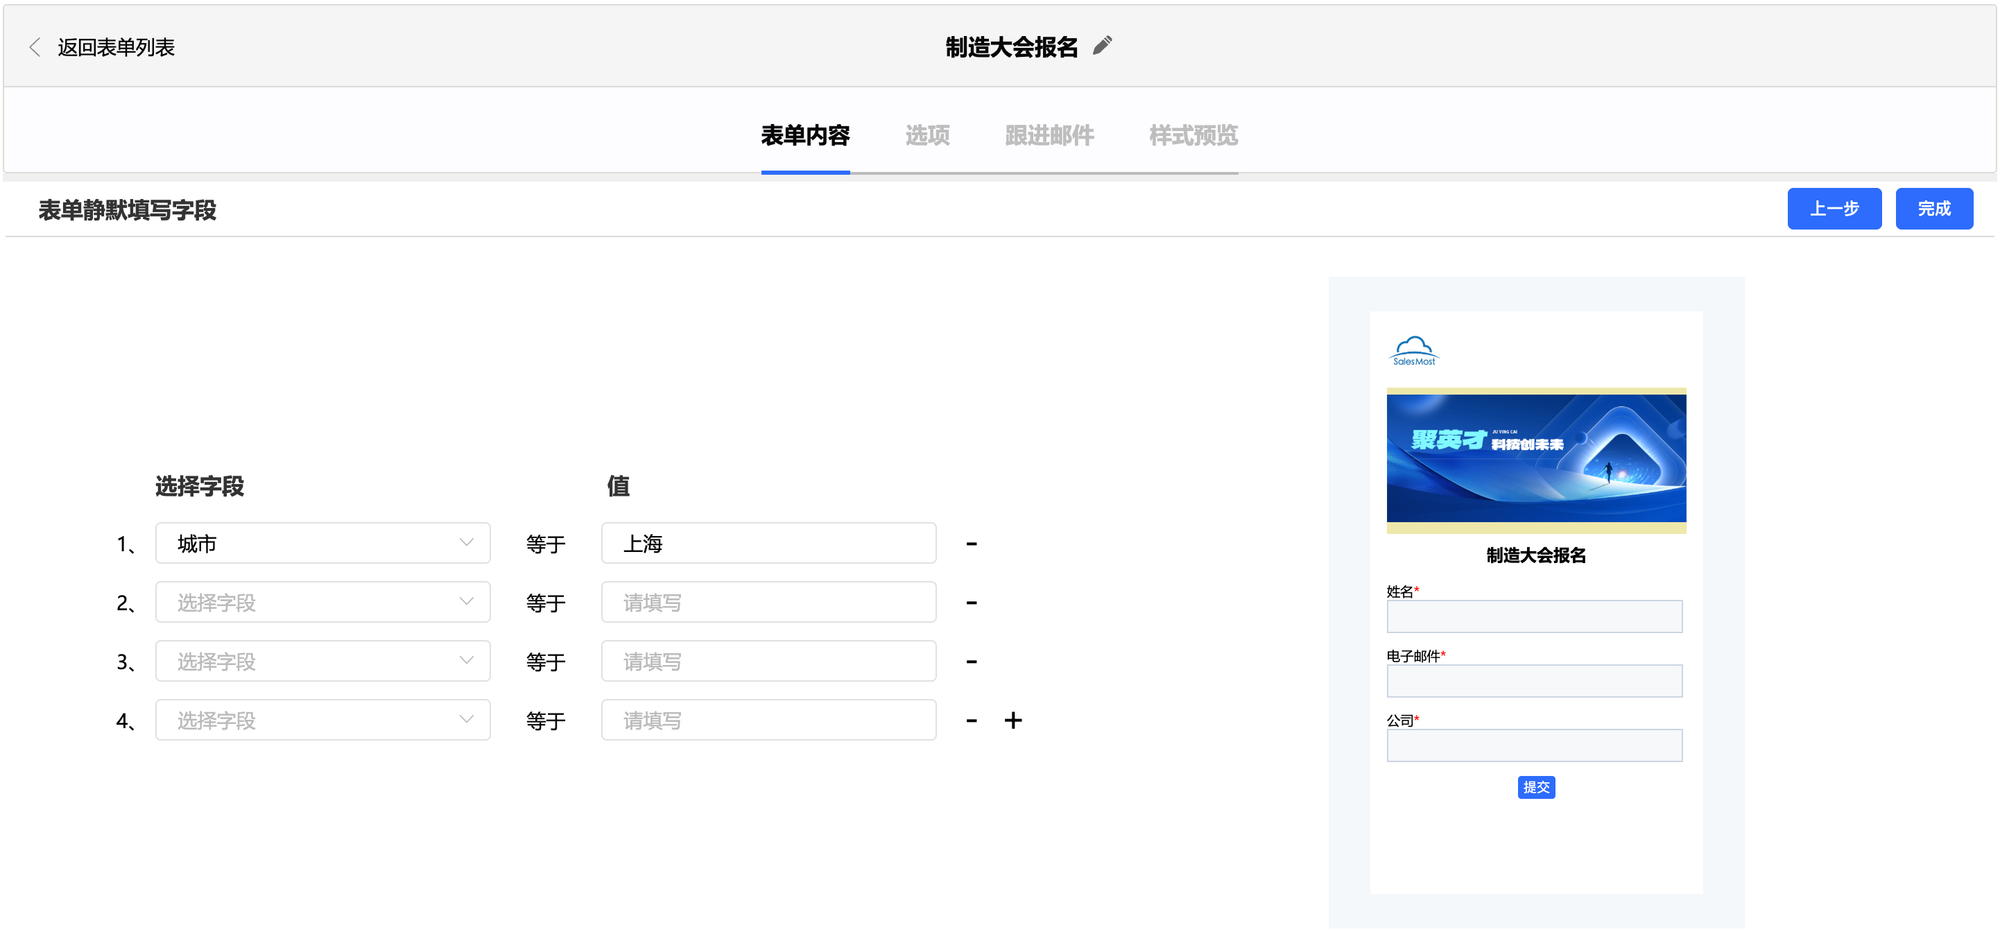
Task: Switch to the 选项 tab
Action: click(927, 135)
